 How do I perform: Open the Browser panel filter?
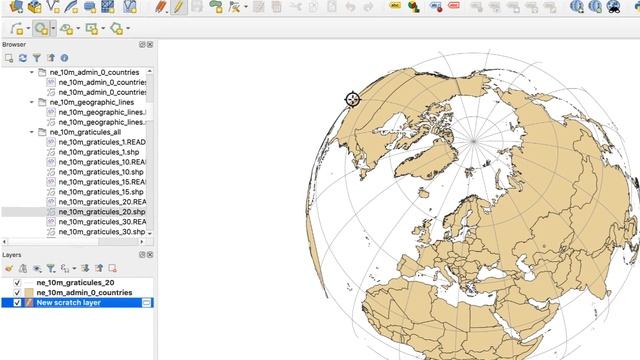tap(37, 58)
